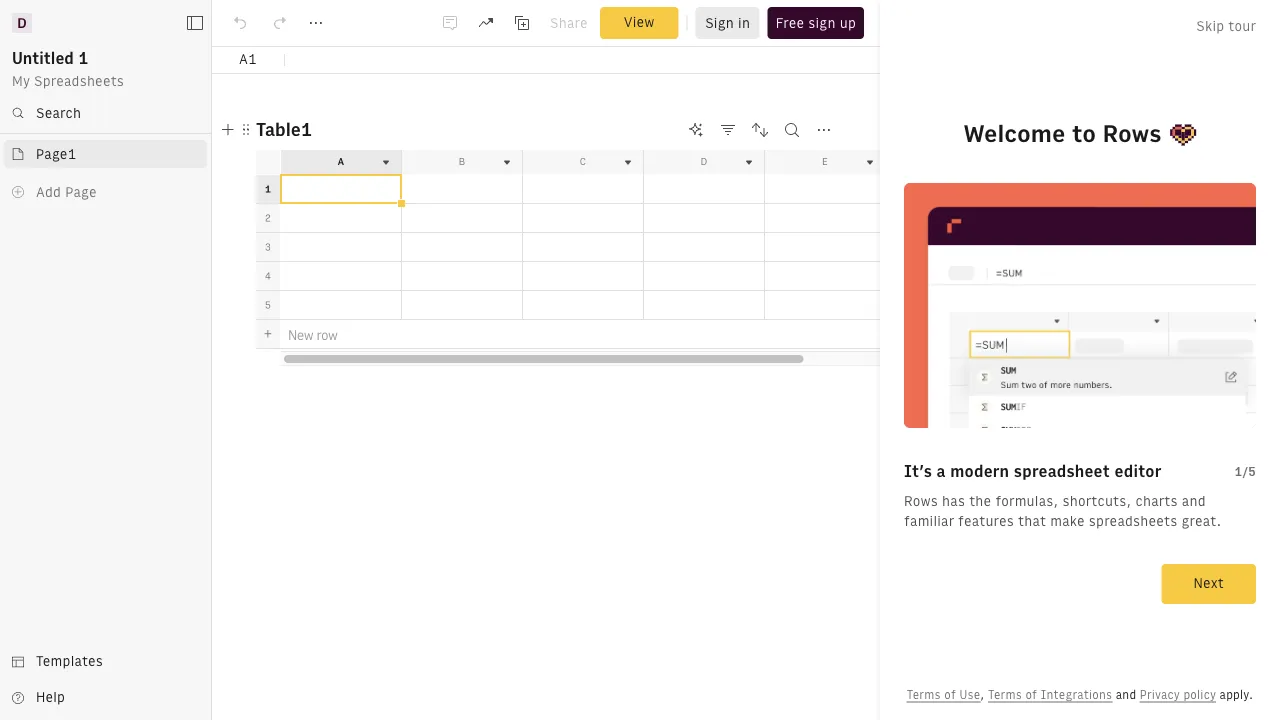This screenshot has height=720, width=1280.
Task: Select the Page1 page
Action: 105,154
